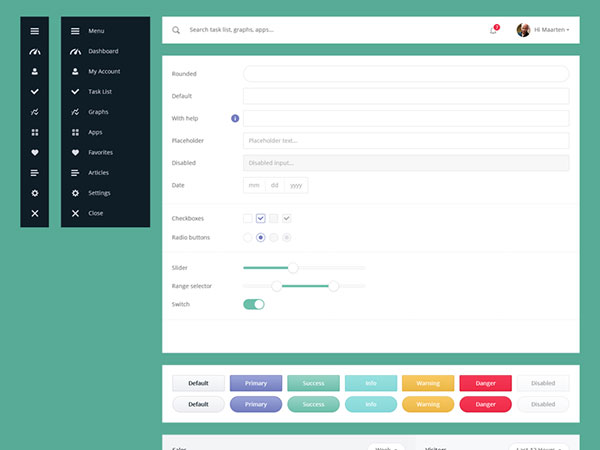This screenshot has height=450, width=600.
Task: Click the checkmark task icon in the collapsed sidebar
Action: (x=34, y=91)
